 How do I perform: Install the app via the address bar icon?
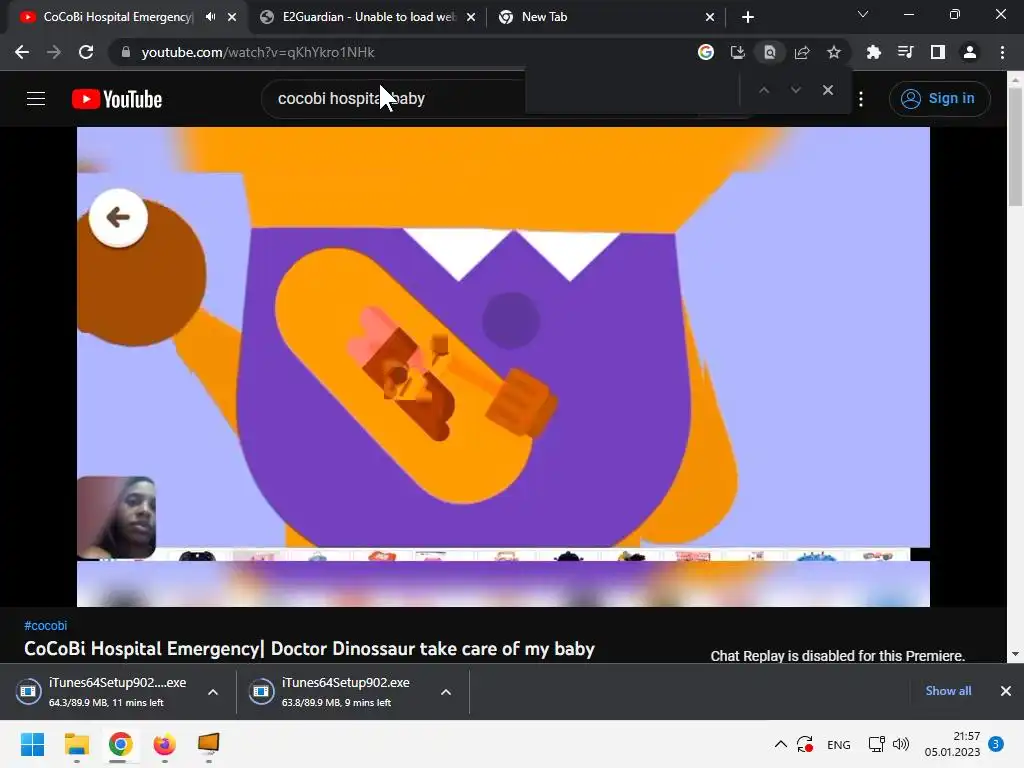[738, 52]
